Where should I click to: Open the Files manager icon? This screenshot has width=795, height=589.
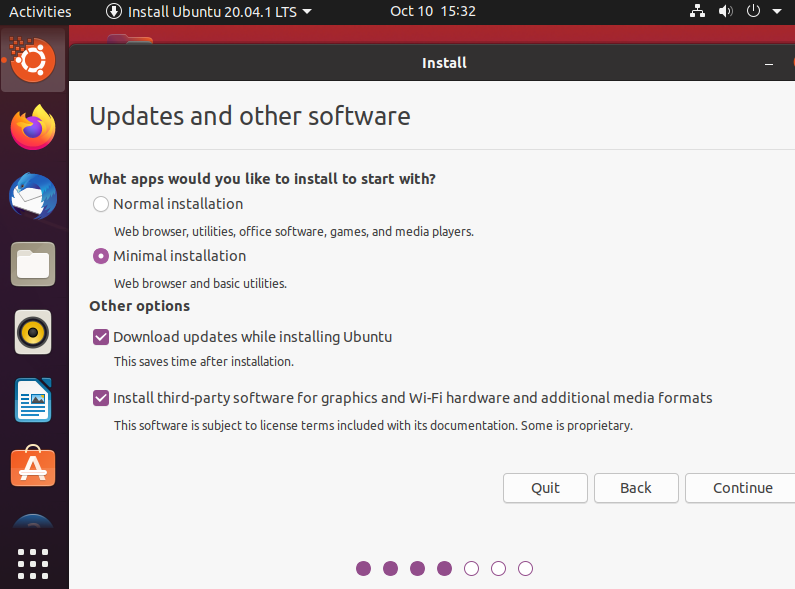click(x=33, y=264)
